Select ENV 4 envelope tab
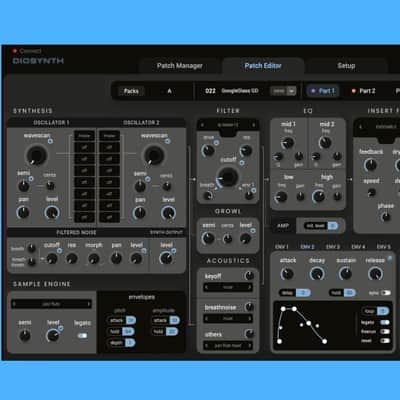The height and width of the screenshot is (400, 400). point(358,247)
